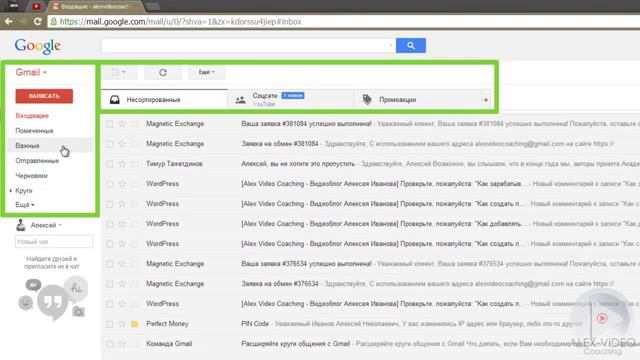This screenshot has height=360, width=640.
Task: Add new inbox tab with plus icon
Action: 486,100
